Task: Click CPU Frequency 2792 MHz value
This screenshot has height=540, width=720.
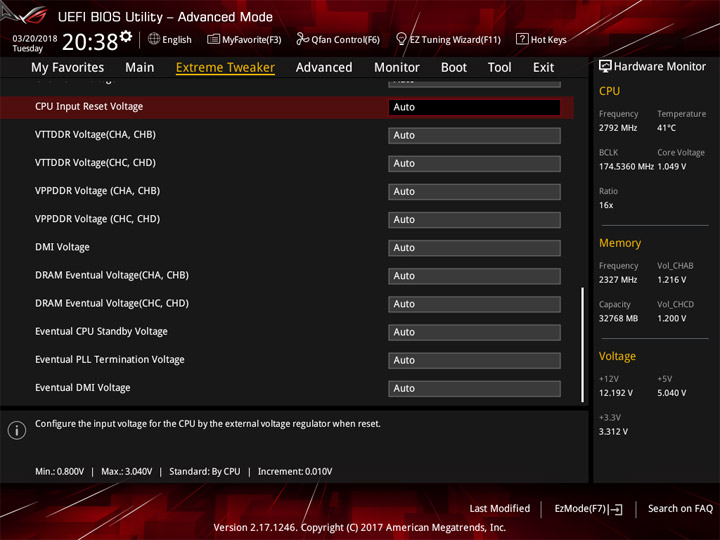Action: coord(618,128)
